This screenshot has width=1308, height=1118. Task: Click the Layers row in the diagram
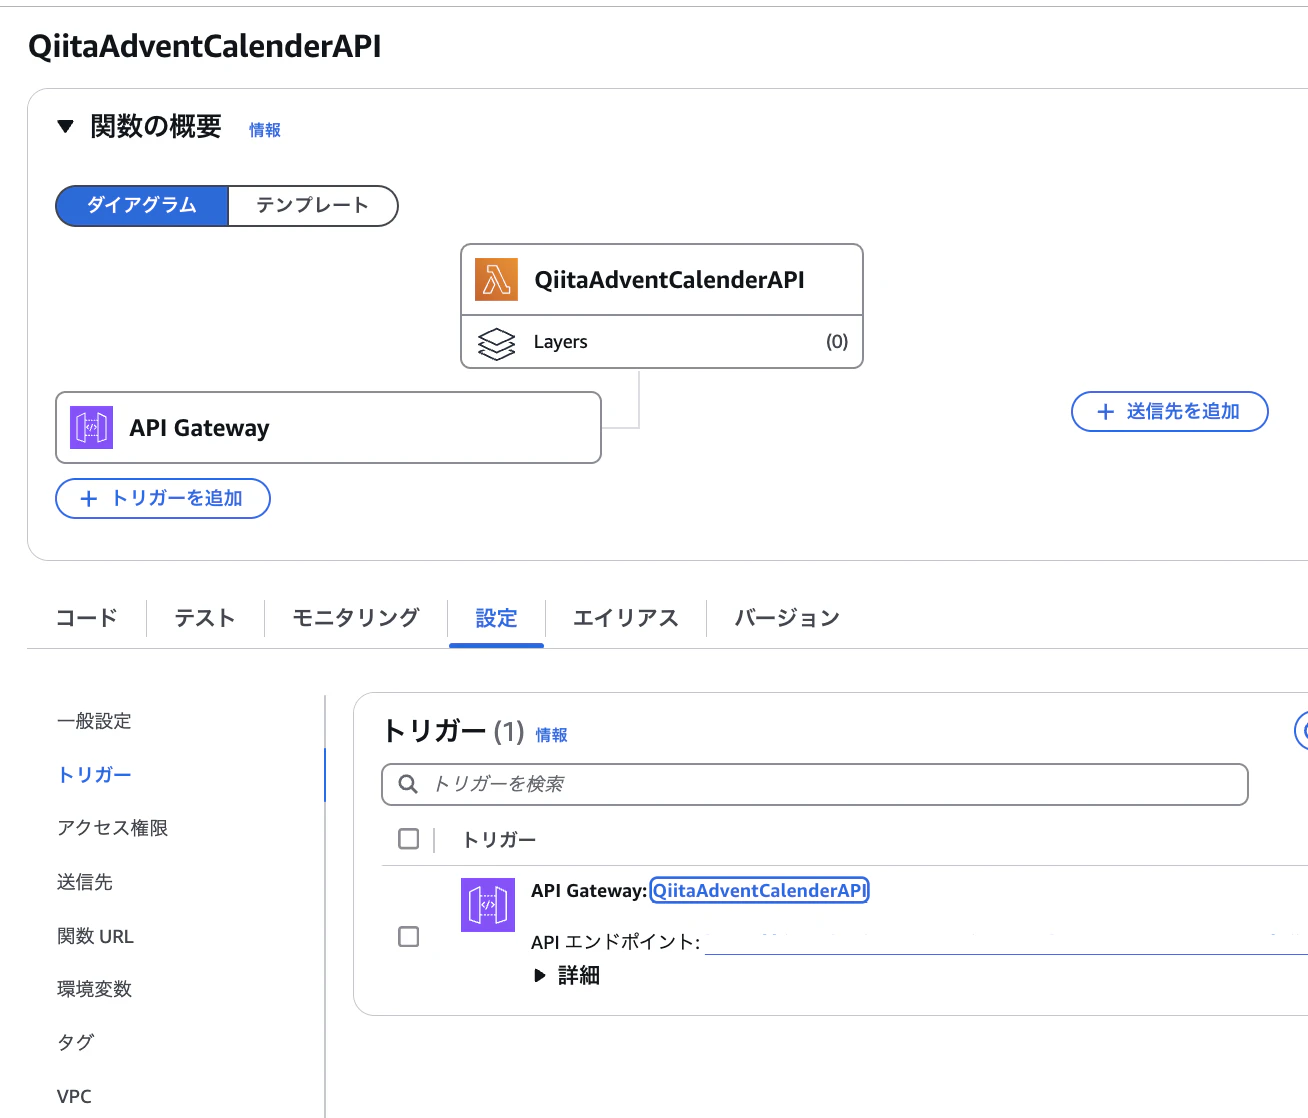pyautogui.click(x=662, y=342)
